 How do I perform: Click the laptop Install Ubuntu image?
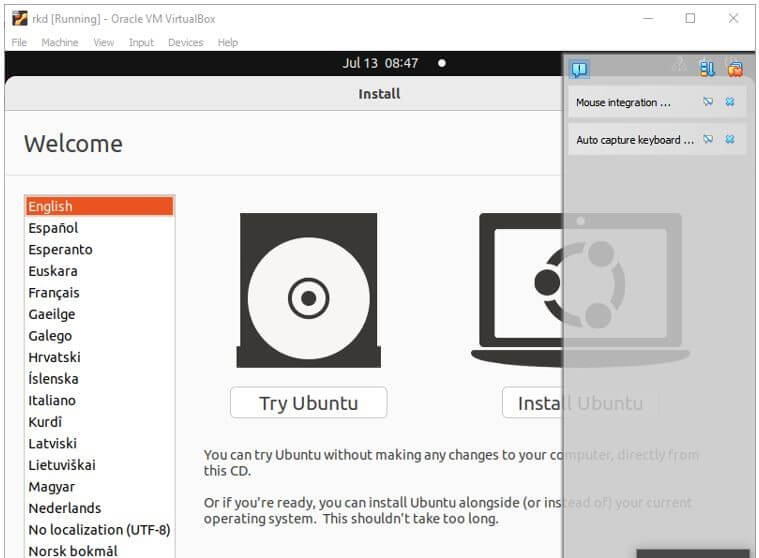(580, 289)
